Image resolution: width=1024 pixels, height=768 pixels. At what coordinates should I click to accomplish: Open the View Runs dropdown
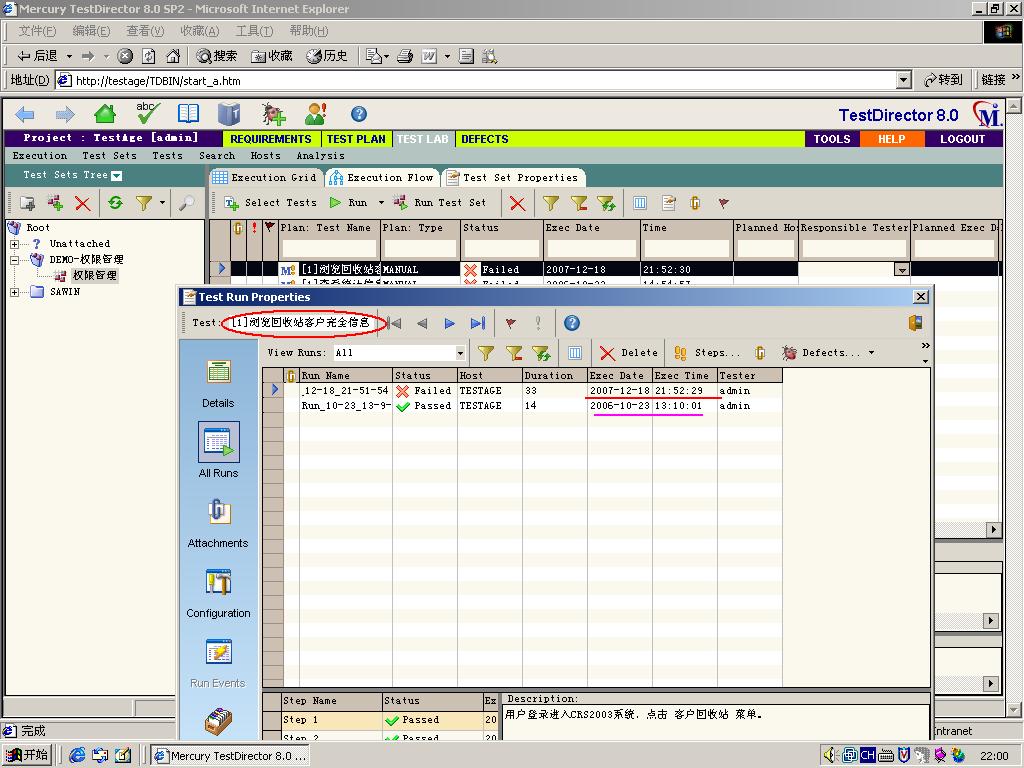[459, 352]
